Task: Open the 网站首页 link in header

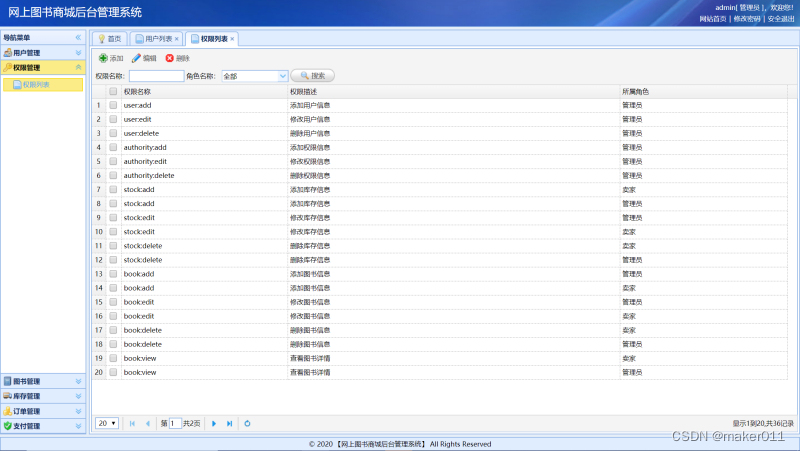Action: [713, 19]
